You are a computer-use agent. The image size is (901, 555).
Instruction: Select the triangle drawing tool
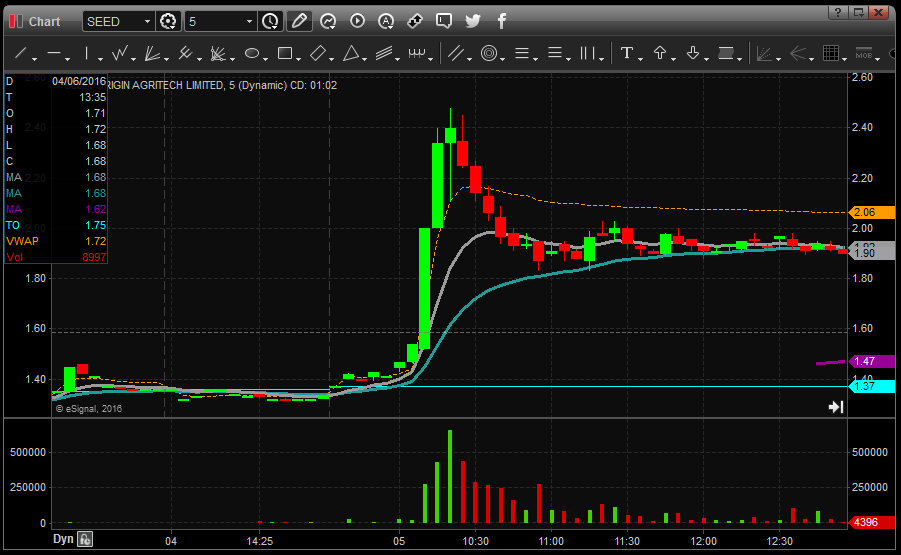point(351,53)
